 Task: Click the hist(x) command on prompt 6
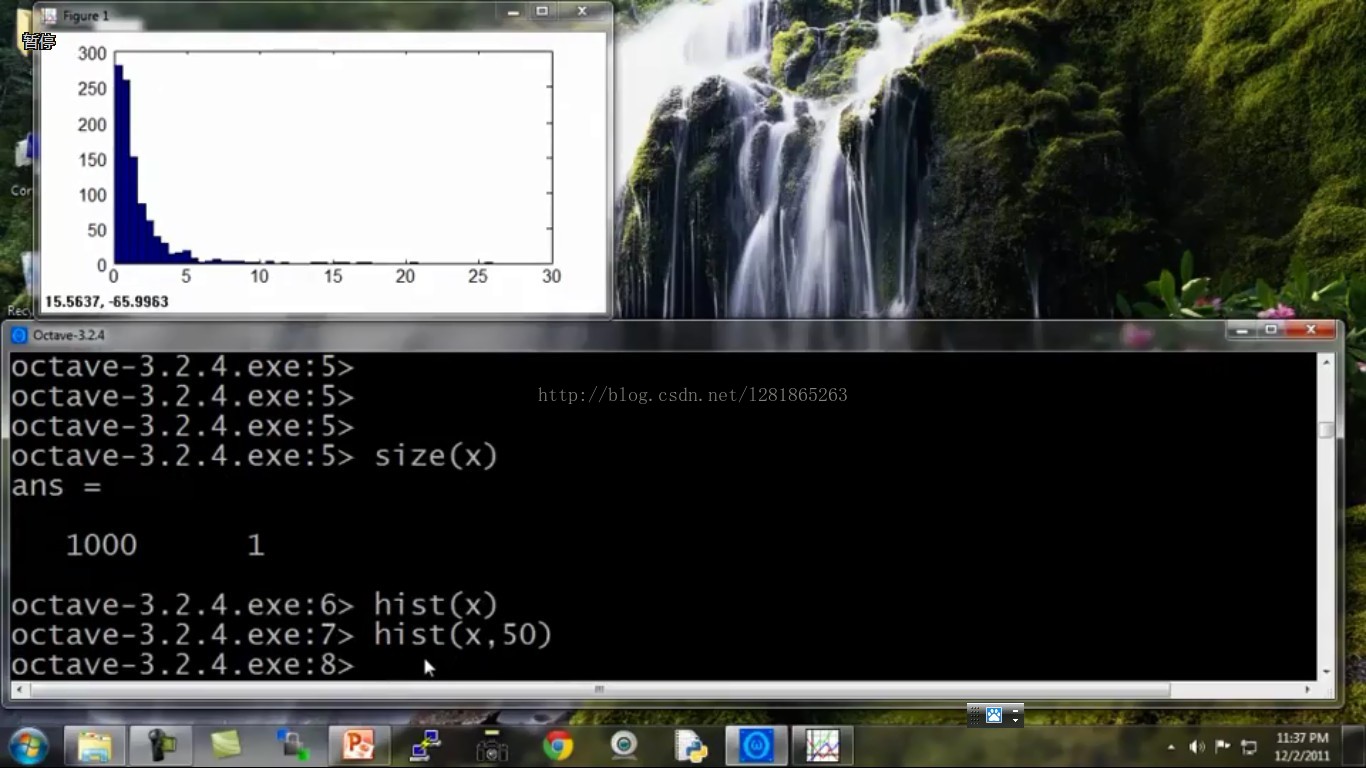[x=436, y=605]
